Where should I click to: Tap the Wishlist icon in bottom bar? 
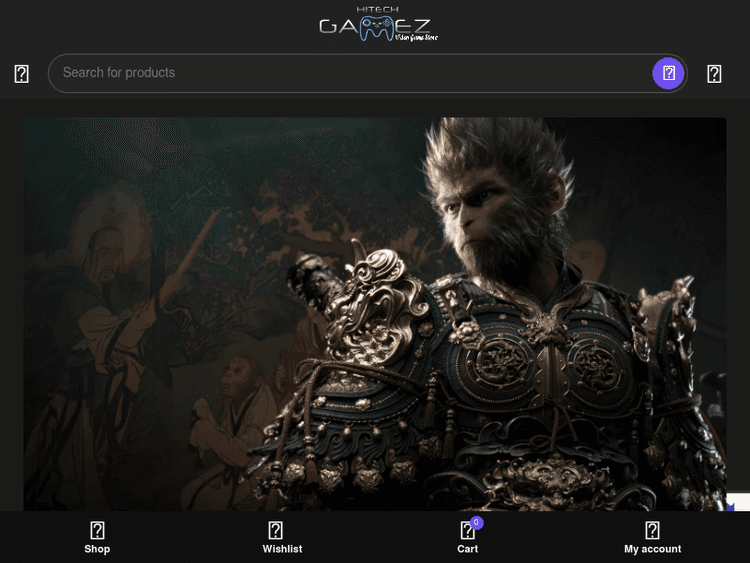click(x=276, y=530)
